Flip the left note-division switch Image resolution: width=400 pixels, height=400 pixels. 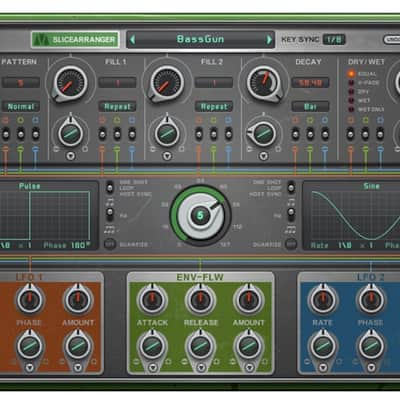pyautogui.click(x=110, y=213)
